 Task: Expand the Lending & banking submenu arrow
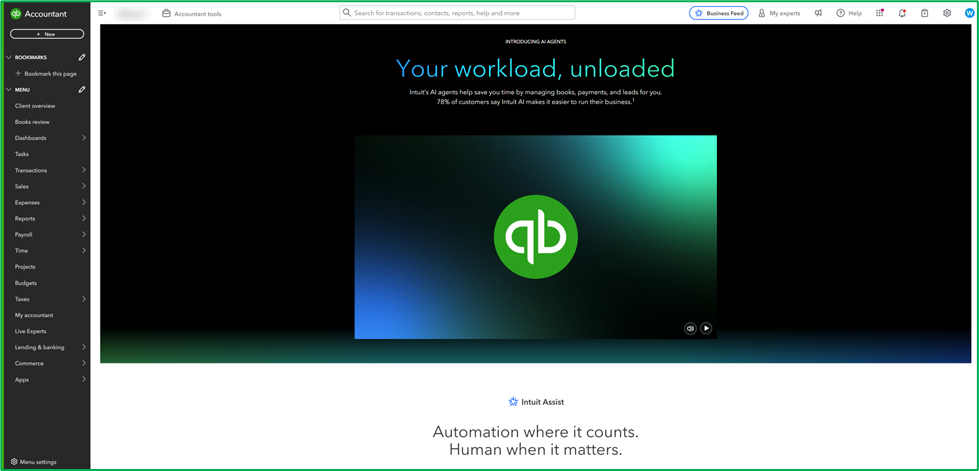pyautogui.click(x=84, y=347)
